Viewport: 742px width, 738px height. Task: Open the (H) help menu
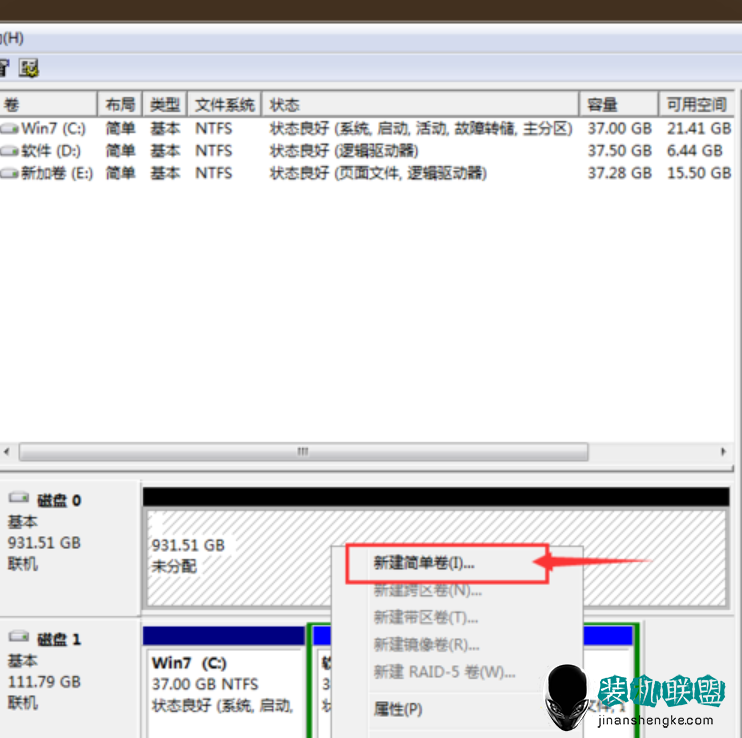[x=12, y=38]
